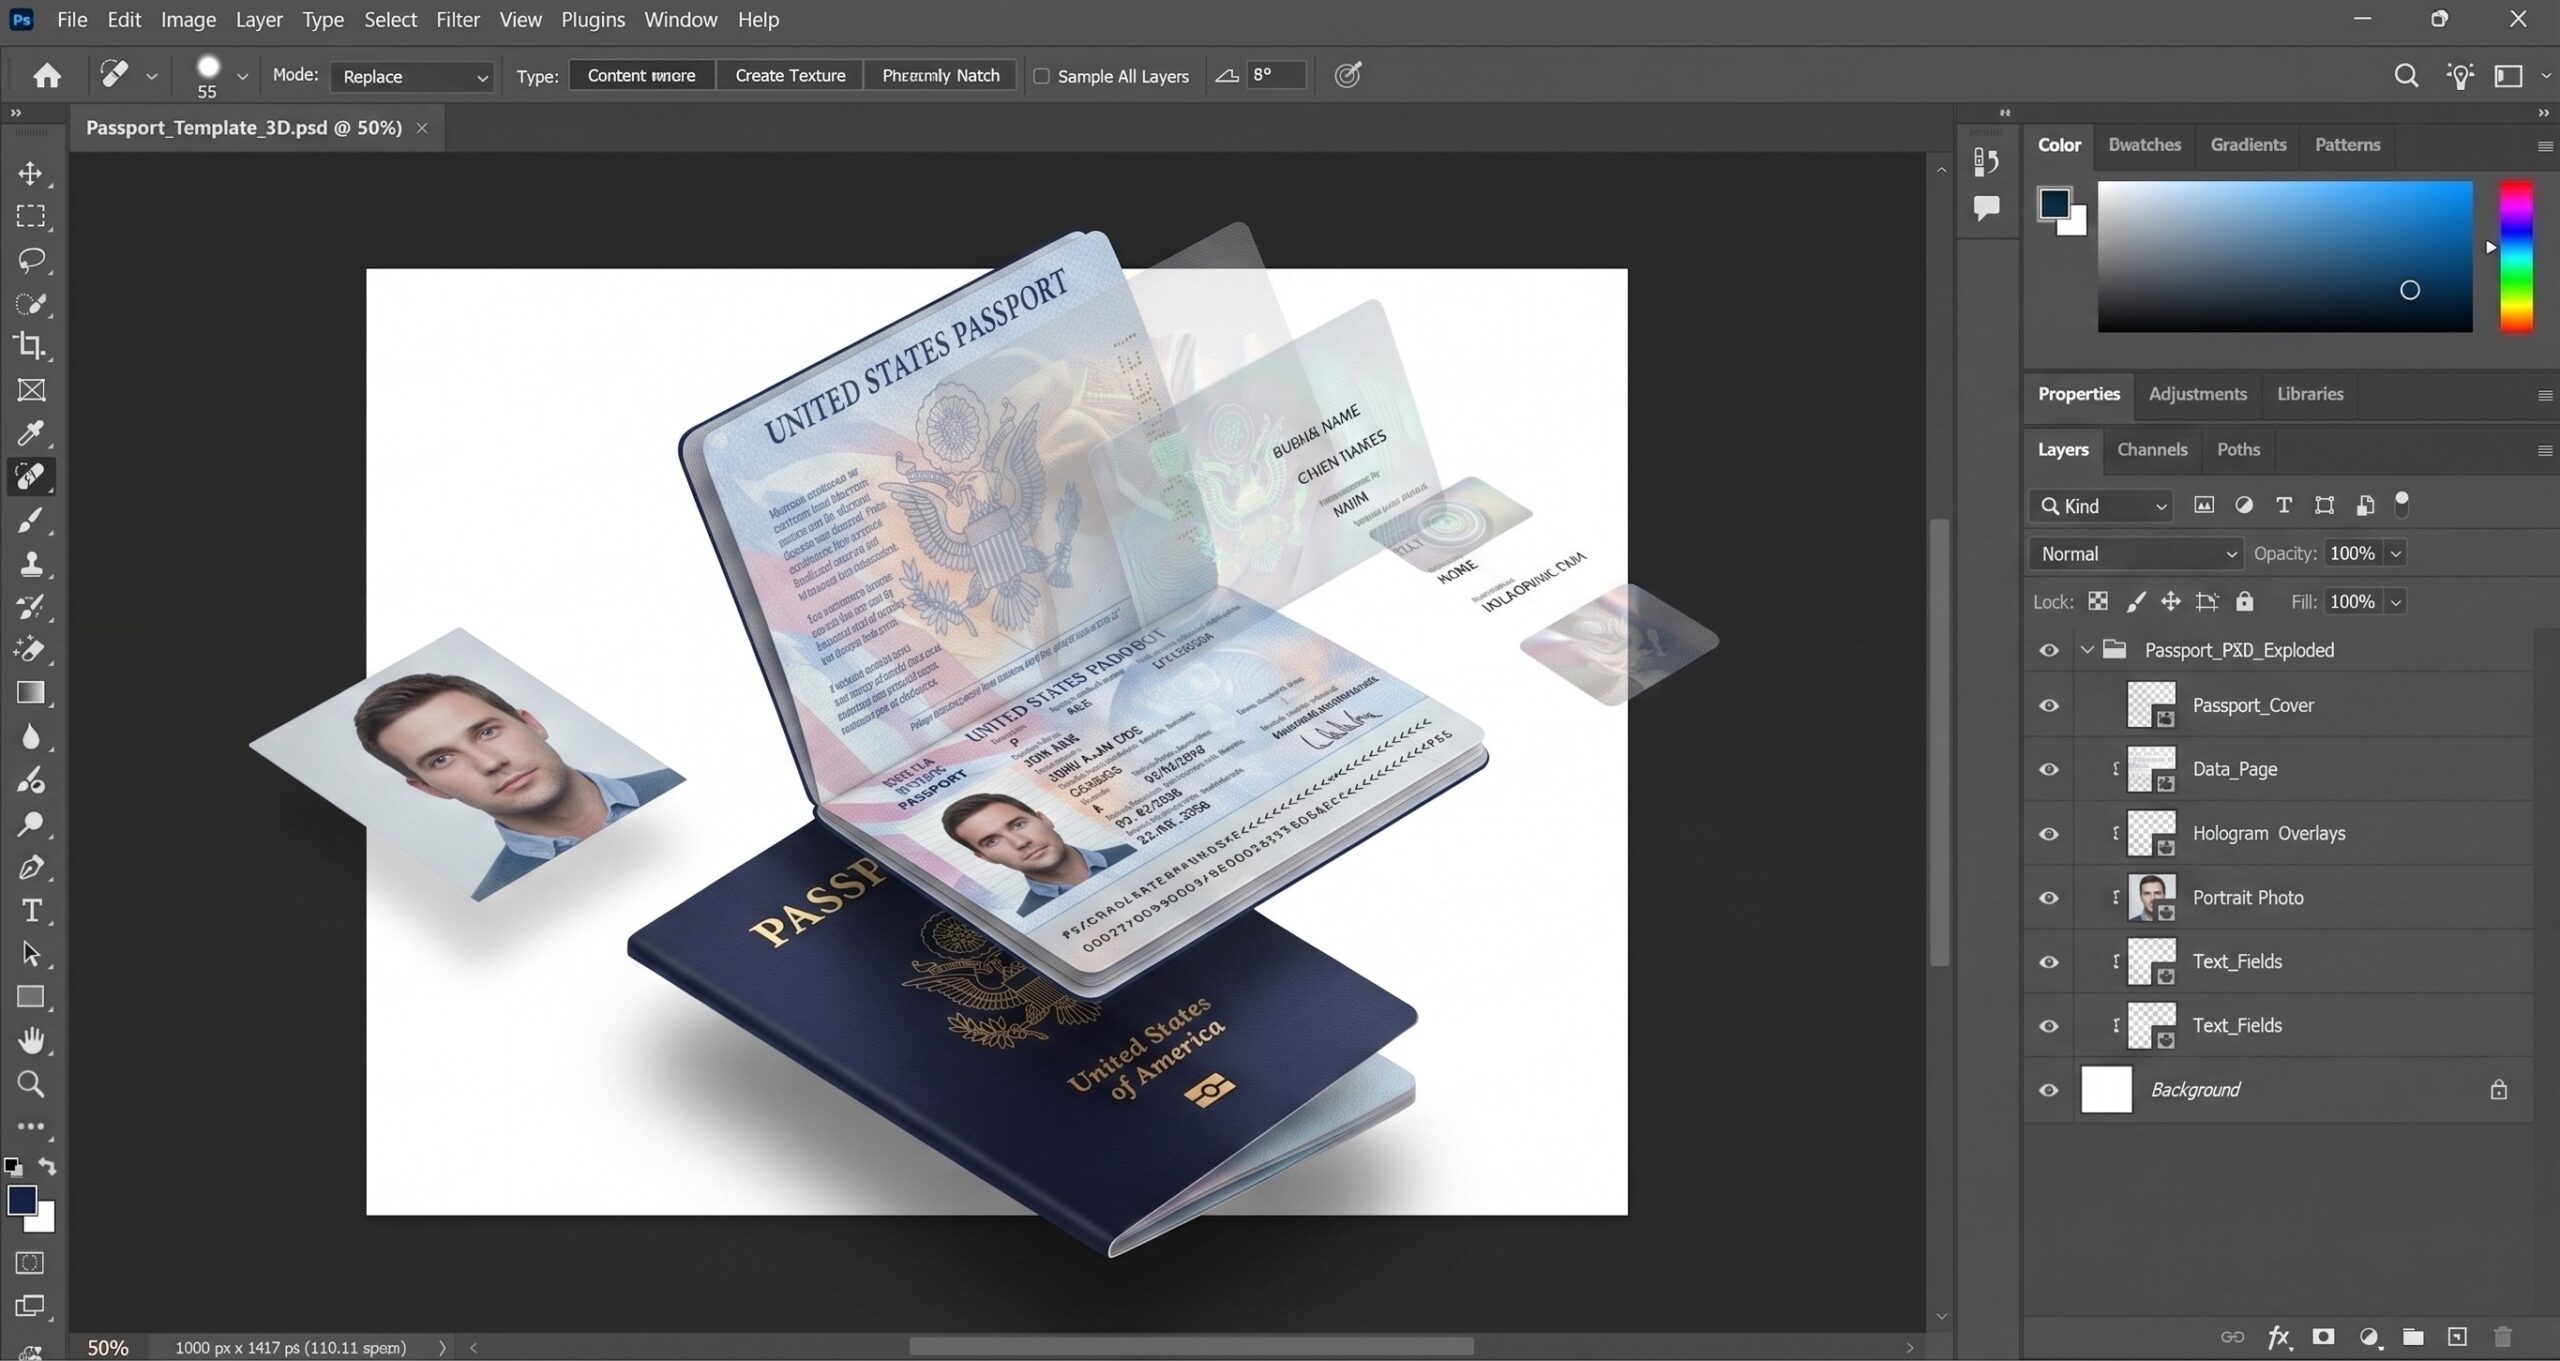
Task: Choose the Create Texture type button
Action: pyautogui.click(x=790, y=76)
